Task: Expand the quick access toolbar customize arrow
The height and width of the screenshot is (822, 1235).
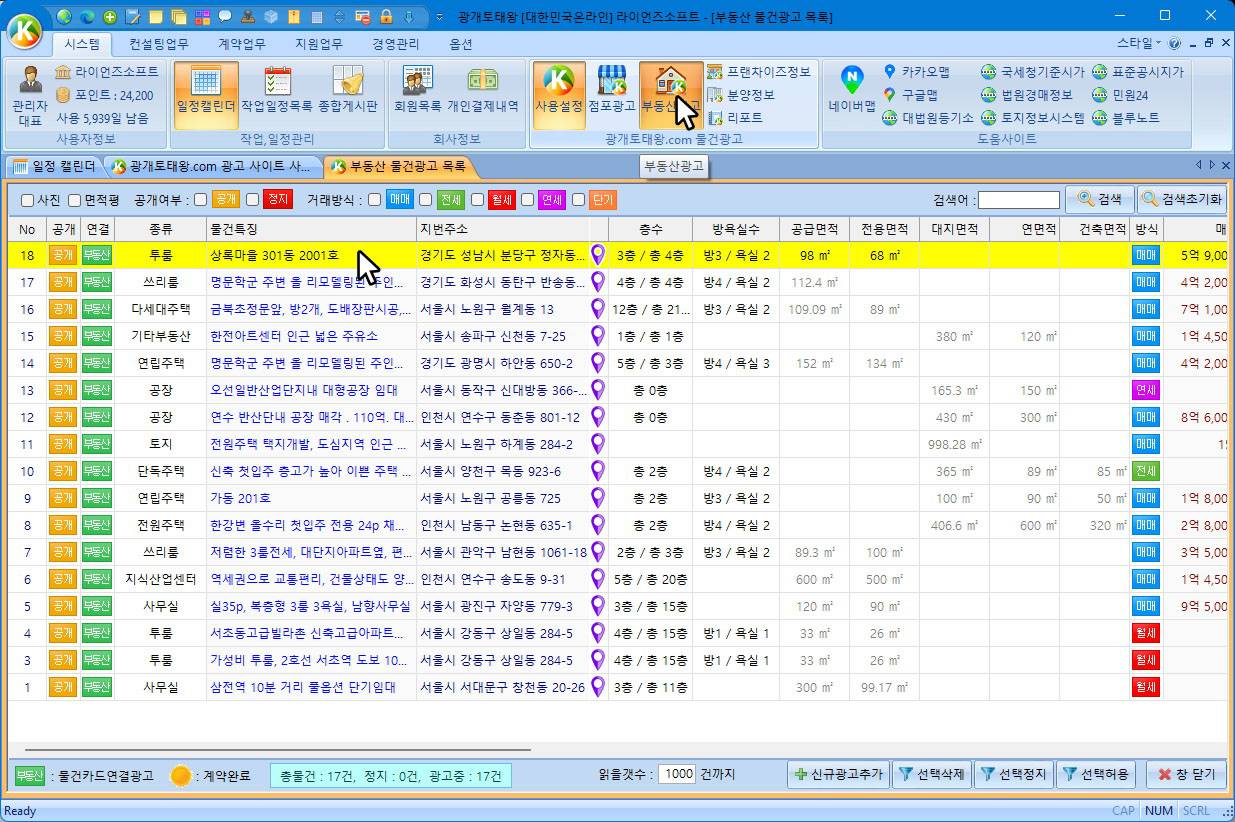Action: click(x=441, y=17)
